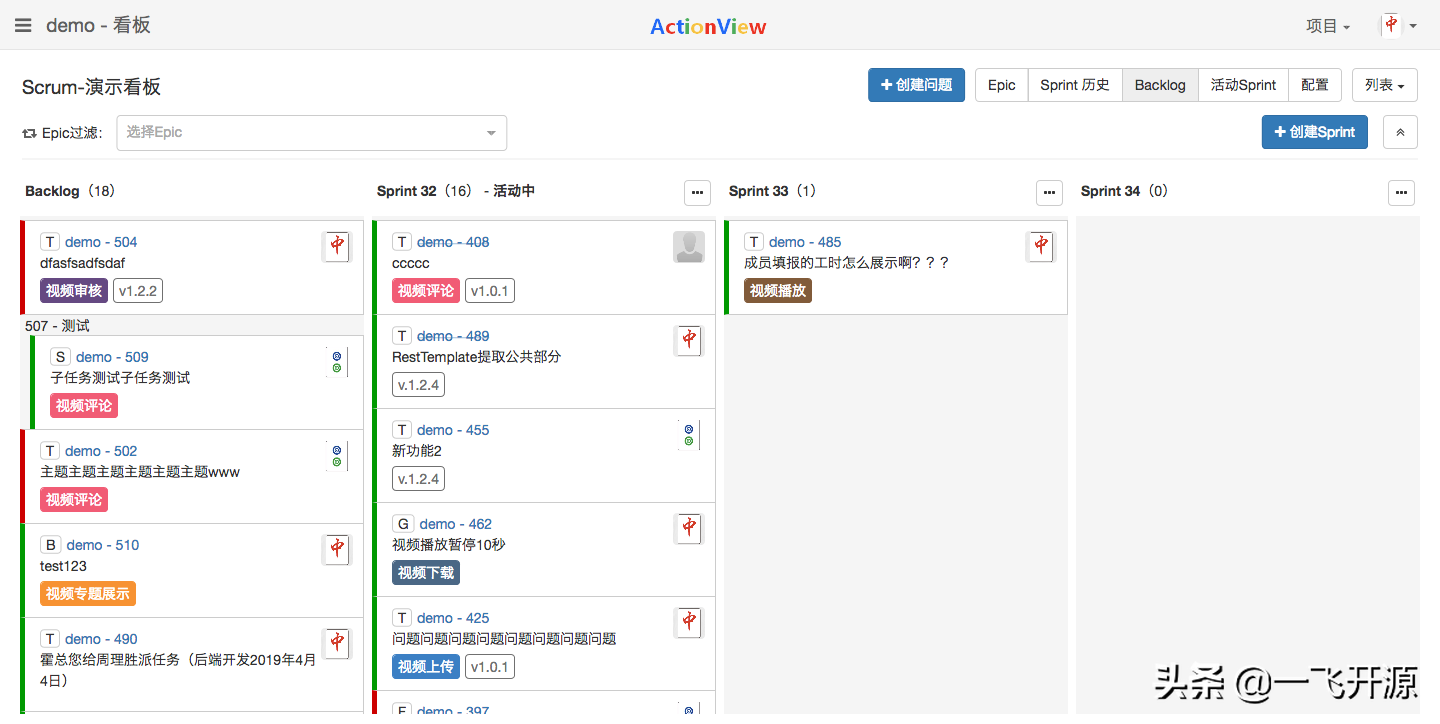
Task: Click the 创建问题 button
Action: click(917, 85)
